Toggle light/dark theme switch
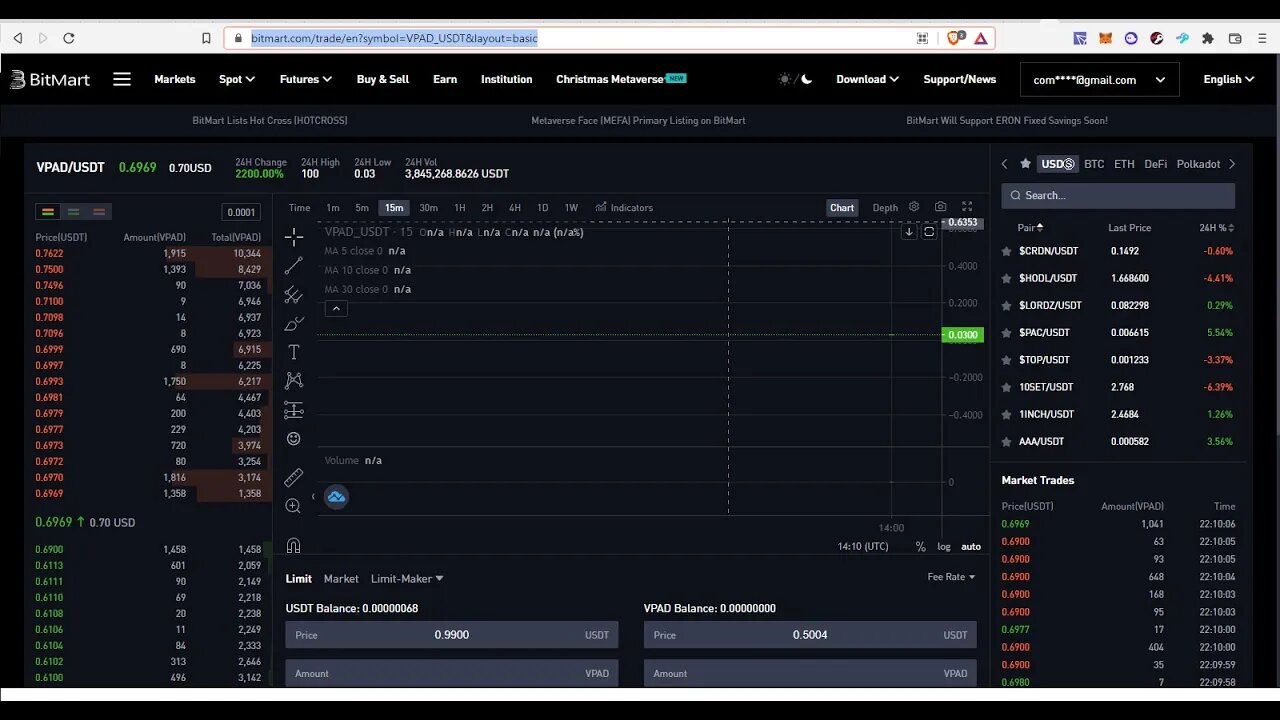The width and height of the screenshot is (1280, 720). (x=795, y=79)
